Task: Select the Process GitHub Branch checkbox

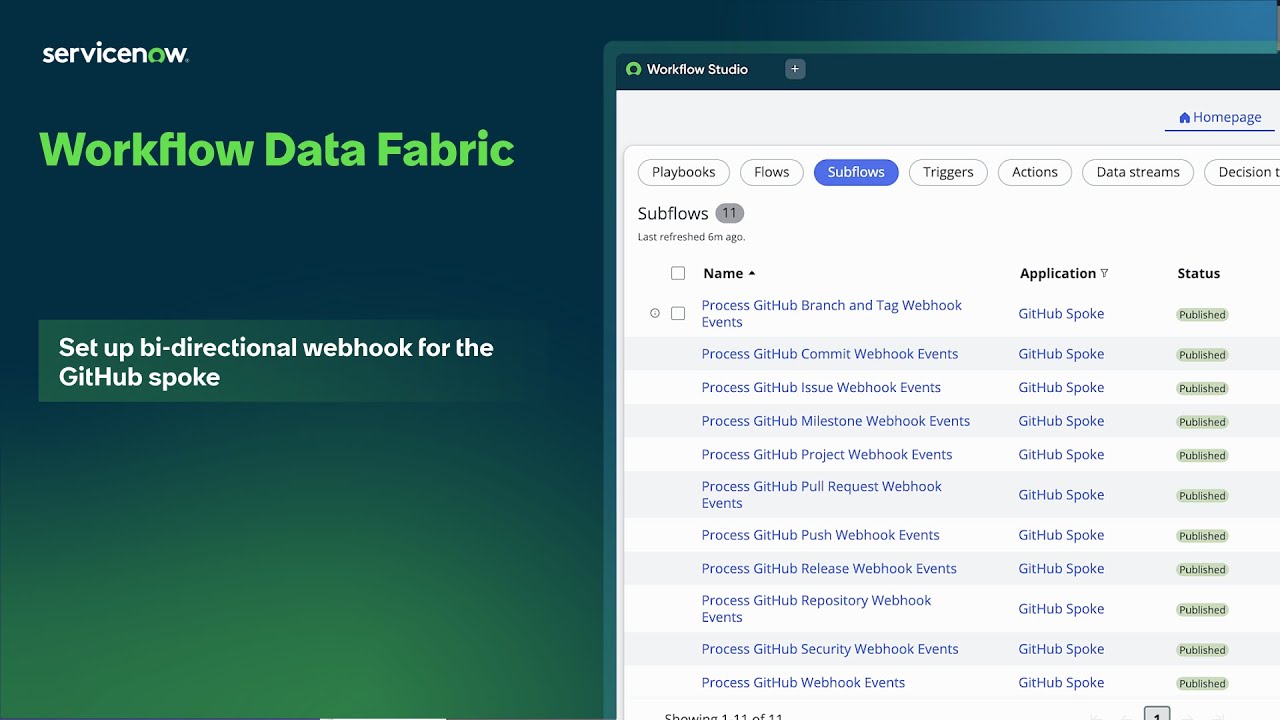Action: click(x=678, y=313)
